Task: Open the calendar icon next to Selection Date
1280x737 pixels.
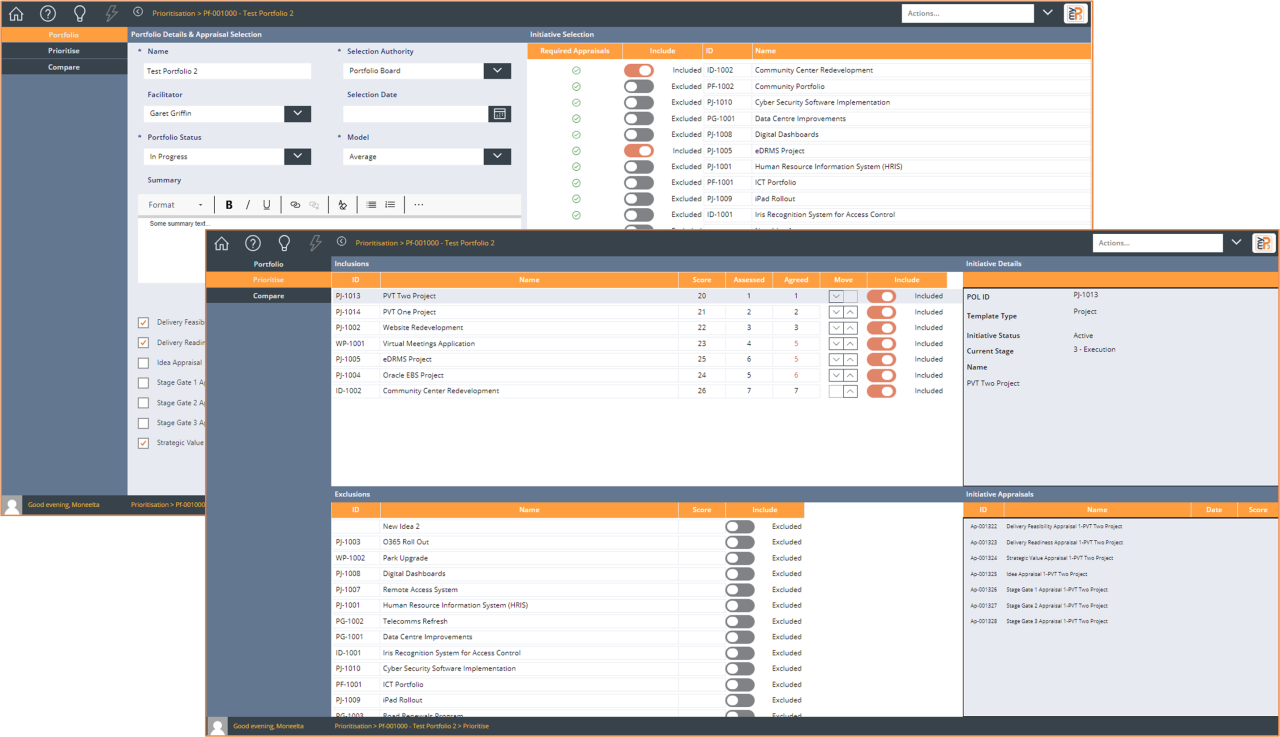Action: (502, 113)
